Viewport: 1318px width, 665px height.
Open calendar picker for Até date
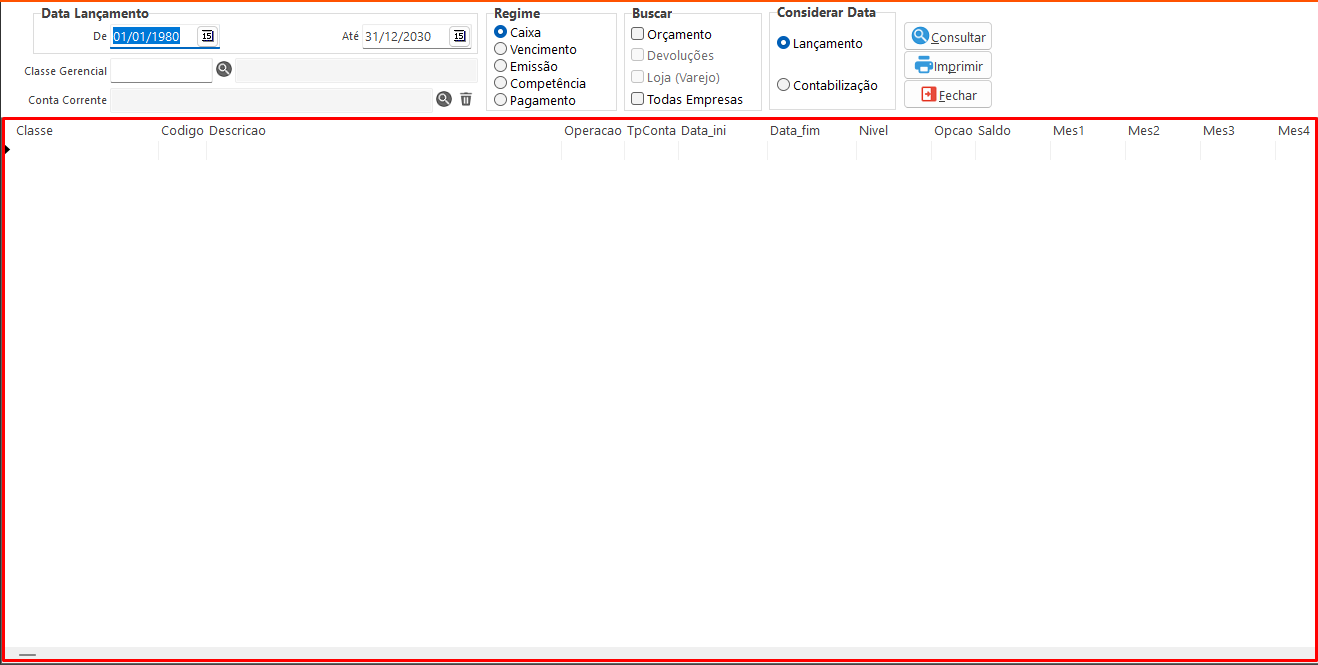click(459, 36)
